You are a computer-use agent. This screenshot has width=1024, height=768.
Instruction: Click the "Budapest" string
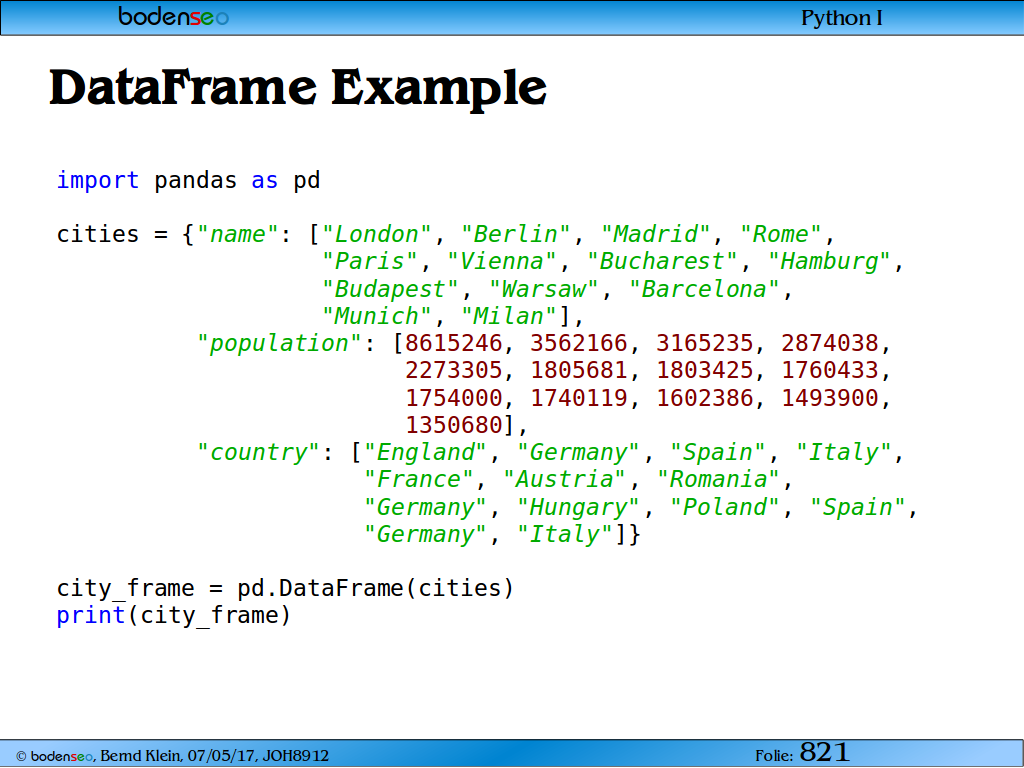391,289
